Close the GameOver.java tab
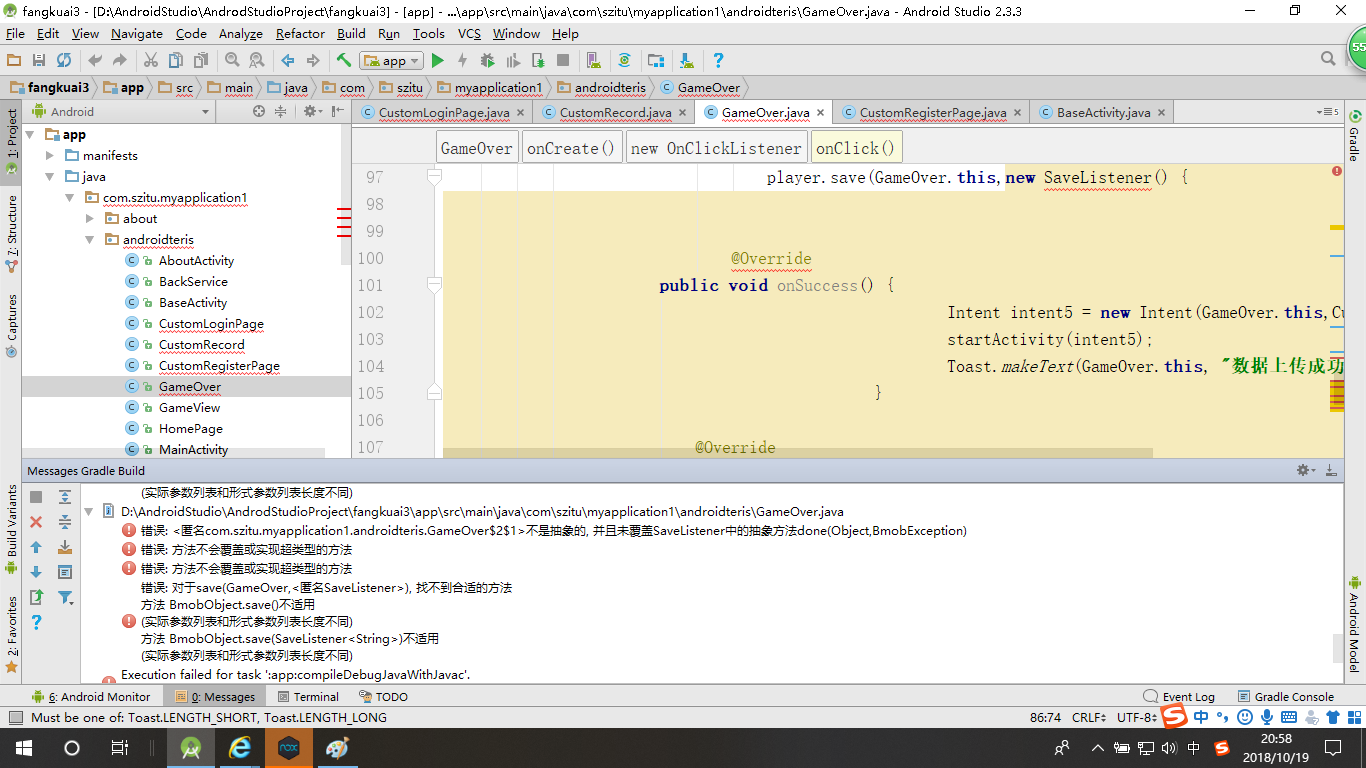Viewport: 1366px width, 768px height. point(820,113)
